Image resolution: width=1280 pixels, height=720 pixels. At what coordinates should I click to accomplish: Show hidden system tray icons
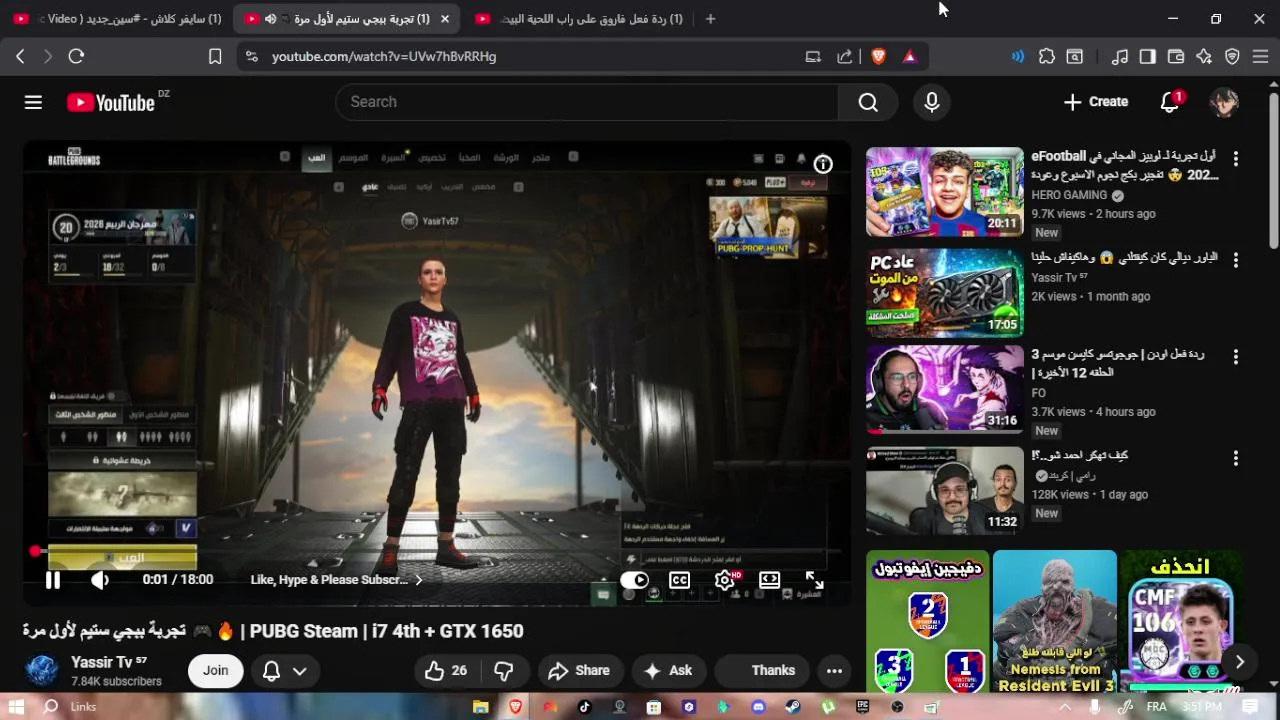(1065, 707)
